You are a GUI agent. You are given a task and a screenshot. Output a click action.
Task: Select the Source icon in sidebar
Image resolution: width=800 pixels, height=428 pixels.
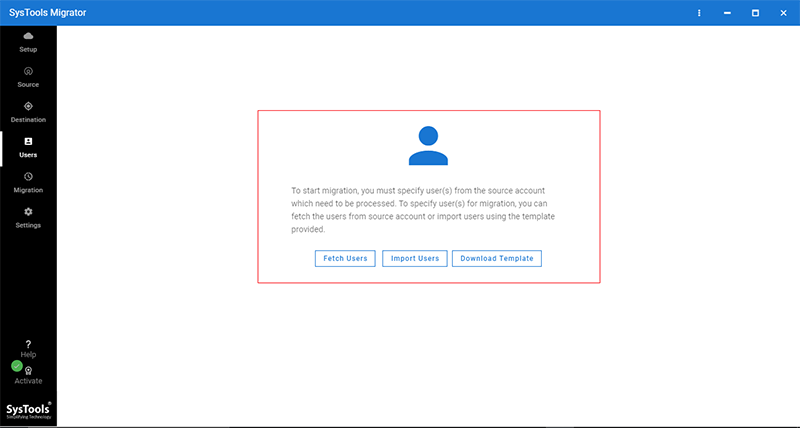tap(28, 71)
